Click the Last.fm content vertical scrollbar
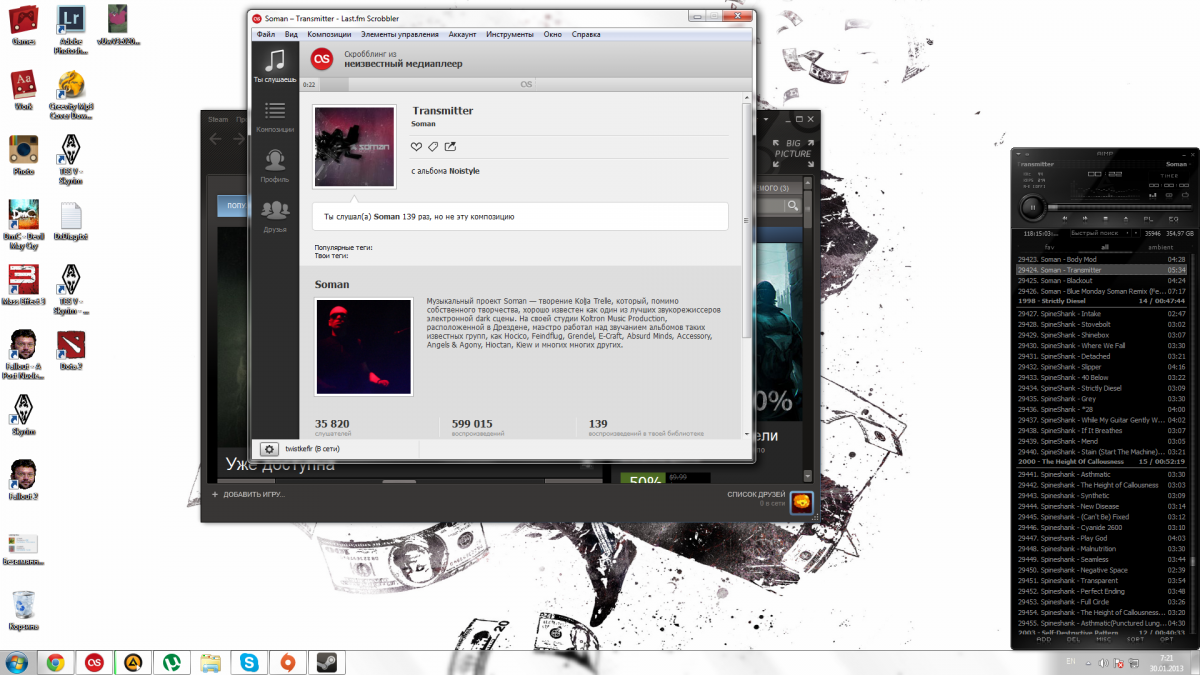The width and height of the screenshot is (1200, 675). tap(747, 220)
